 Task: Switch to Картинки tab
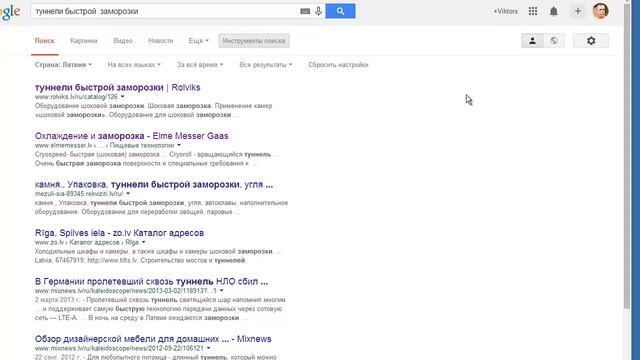[84, 41]
